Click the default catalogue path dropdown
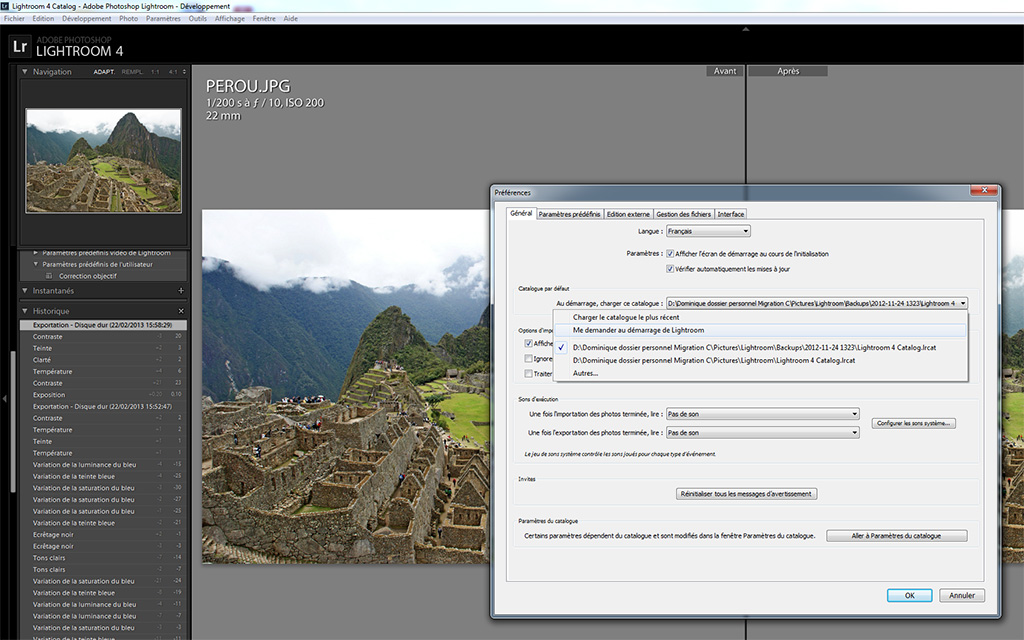The height and width of the screenshot is (640, 1024). 816,303
